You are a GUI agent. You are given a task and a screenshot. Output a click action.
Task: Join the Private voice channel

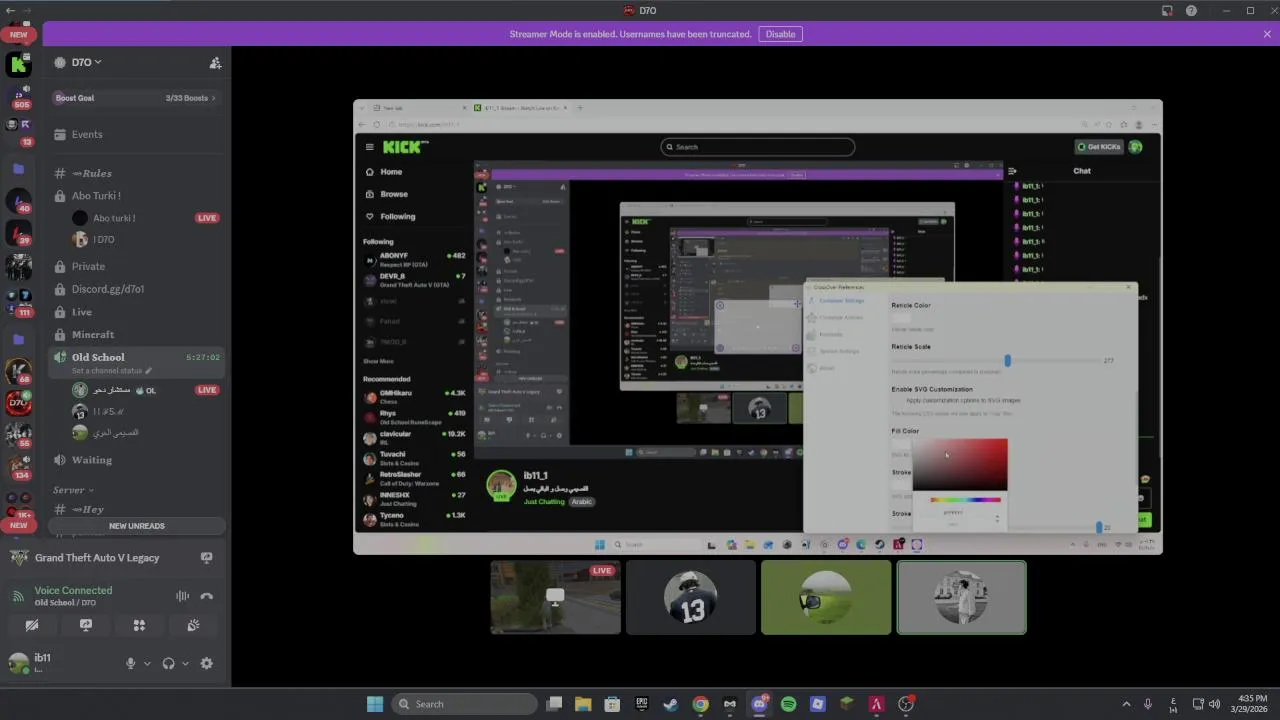click(x=138, y=266)
